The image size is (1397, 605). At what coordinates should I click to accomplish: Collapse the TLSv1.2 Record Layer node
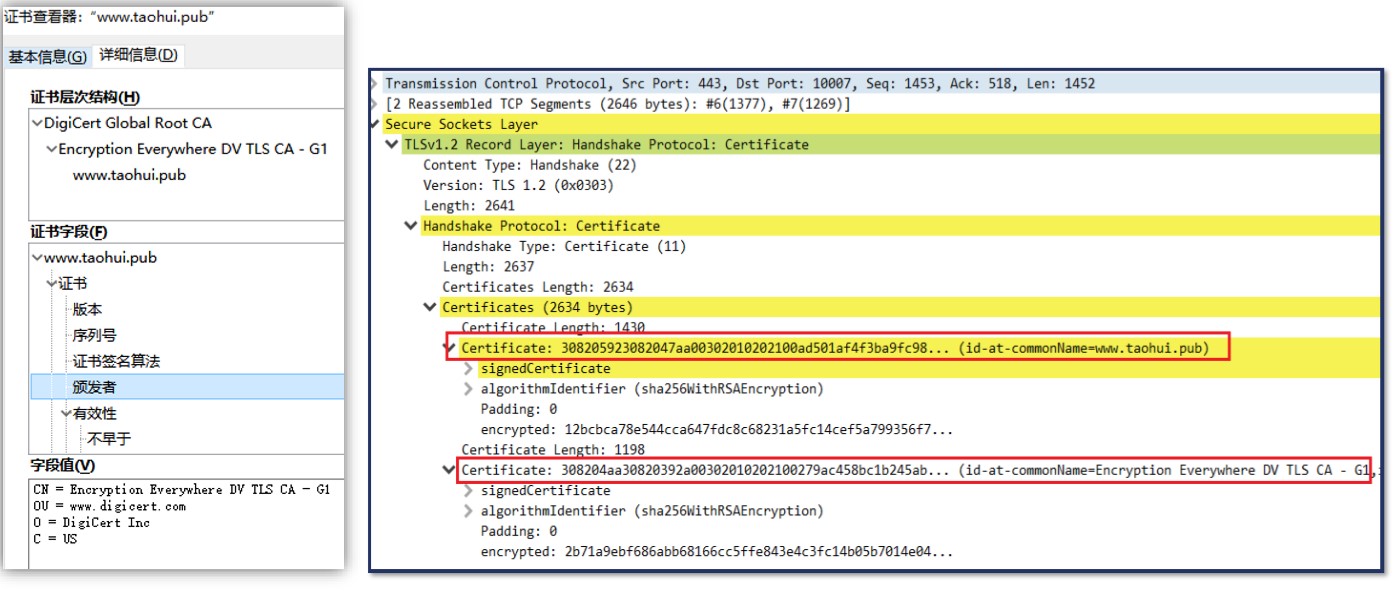point(393,145)
